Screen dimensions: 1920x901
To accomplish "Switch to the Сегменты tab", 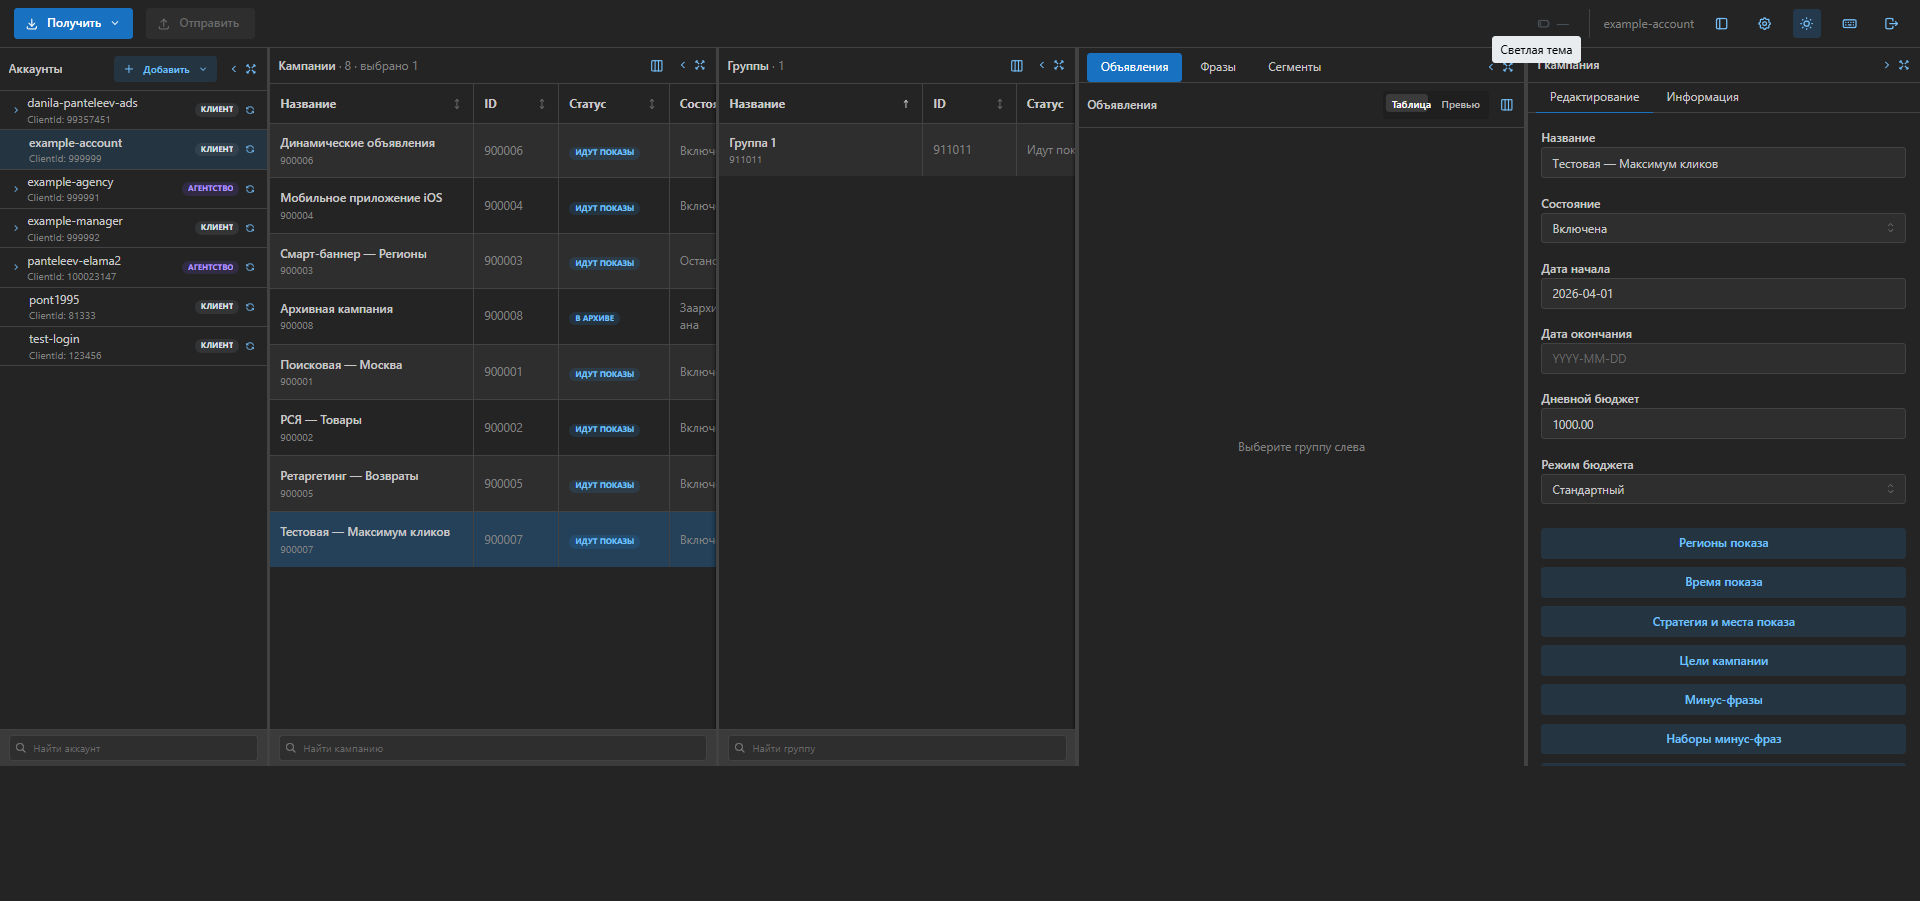I will tap(1294, 67).
